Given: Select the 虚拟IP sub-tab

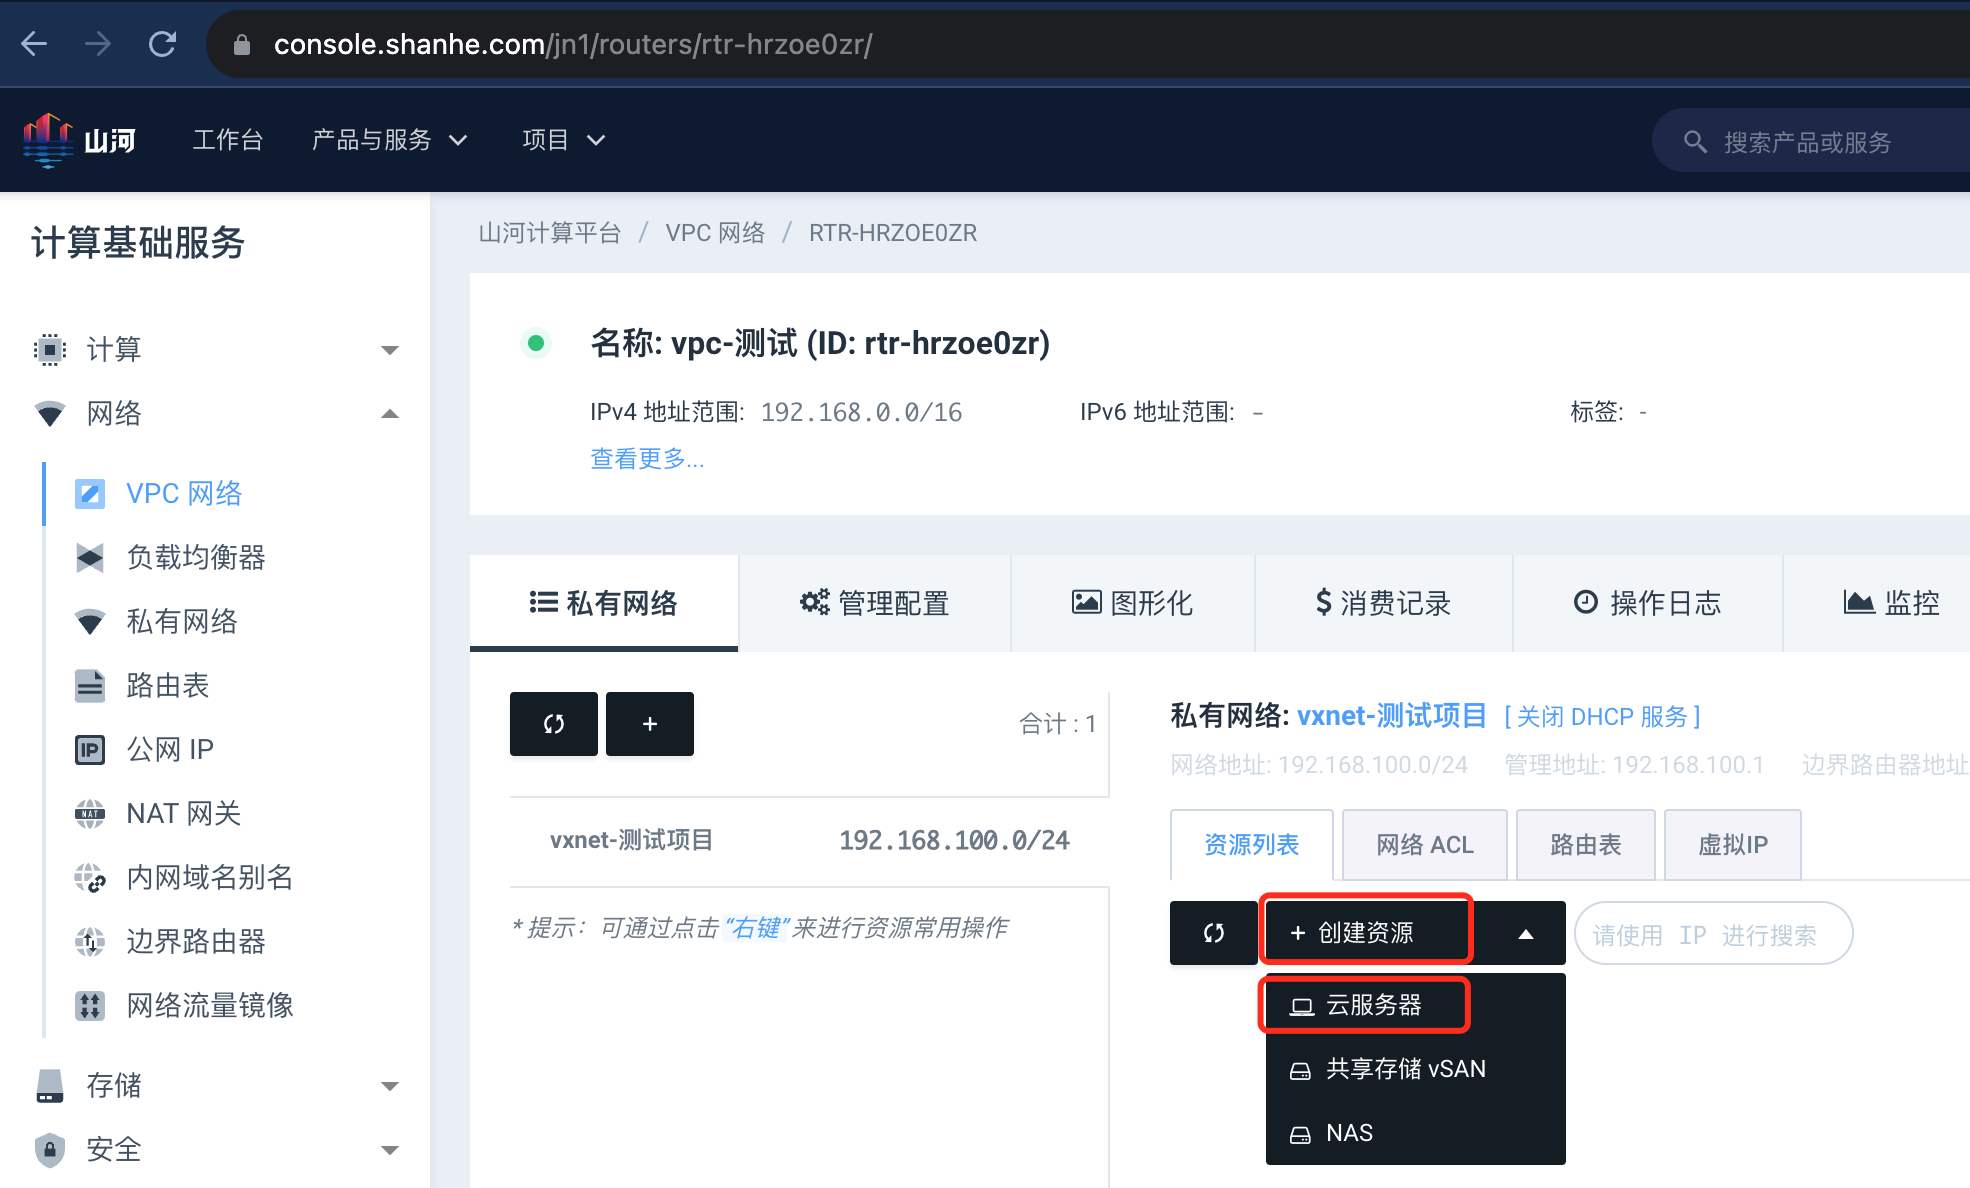Looking at the screenshot, I should point(1733,845).
